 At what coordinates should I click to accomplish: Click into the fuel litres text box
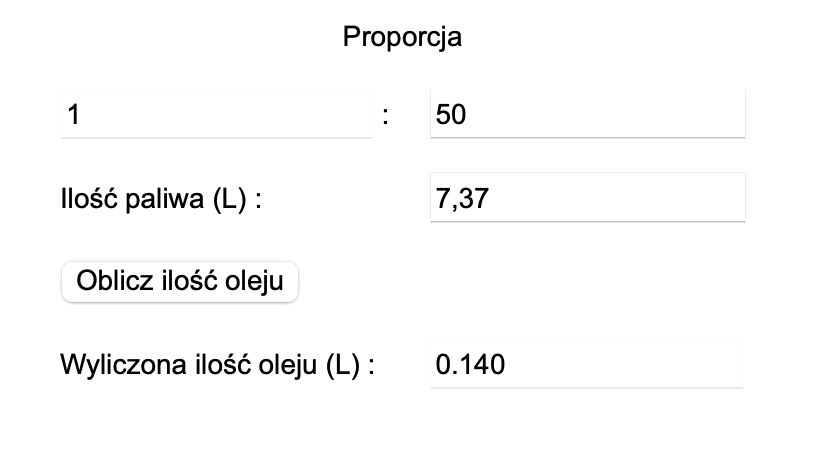[587, 198]
